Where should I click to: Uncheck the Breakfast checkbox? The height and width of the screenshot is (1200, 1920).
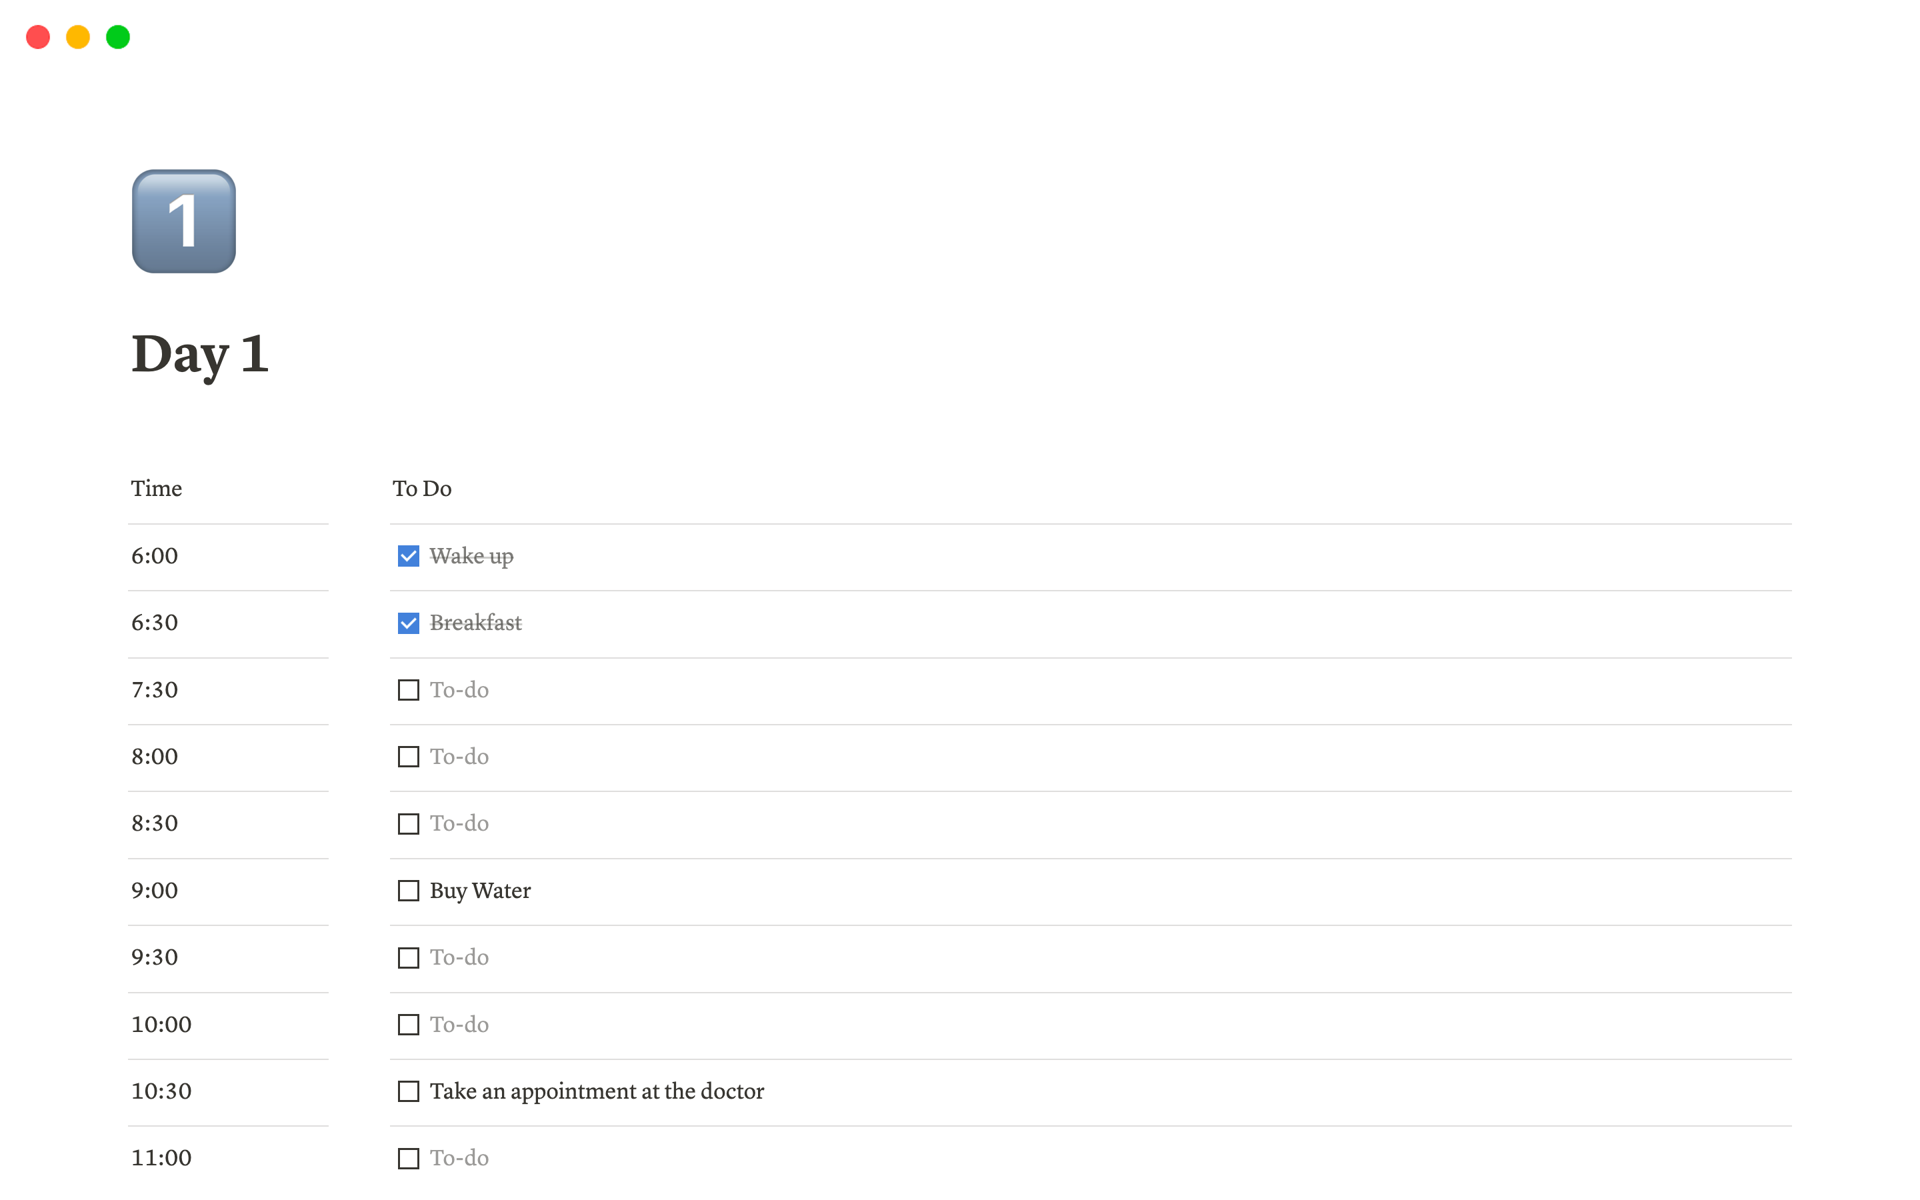408,623
